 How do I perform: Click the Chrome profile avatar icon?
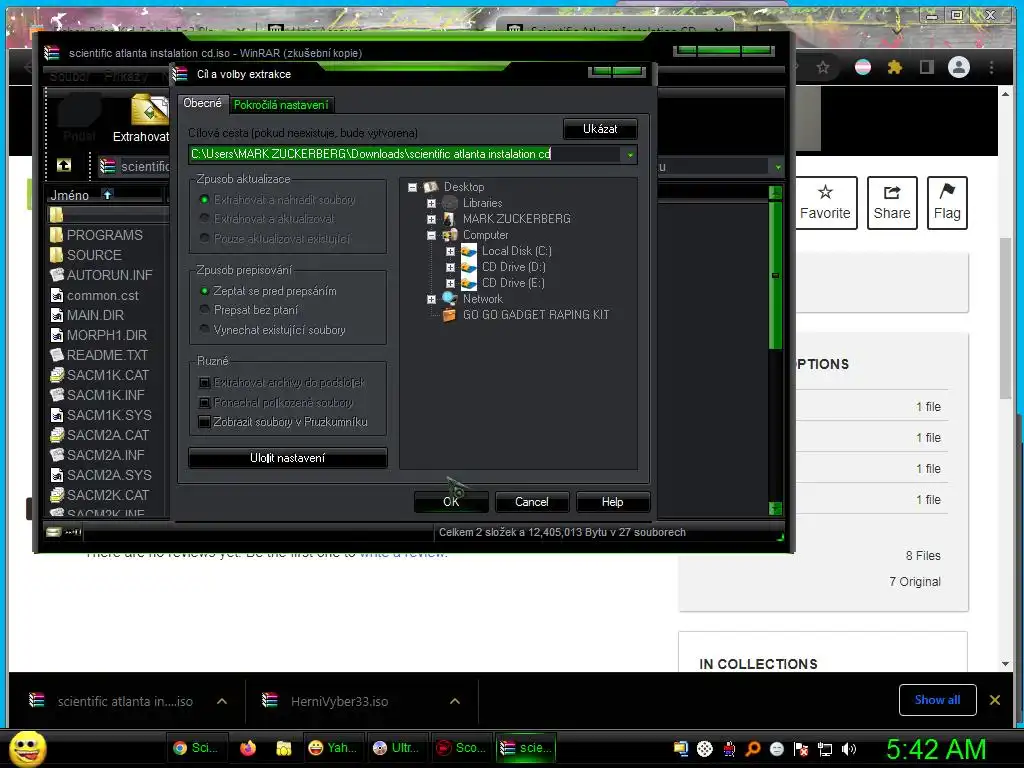coord(959,67)
